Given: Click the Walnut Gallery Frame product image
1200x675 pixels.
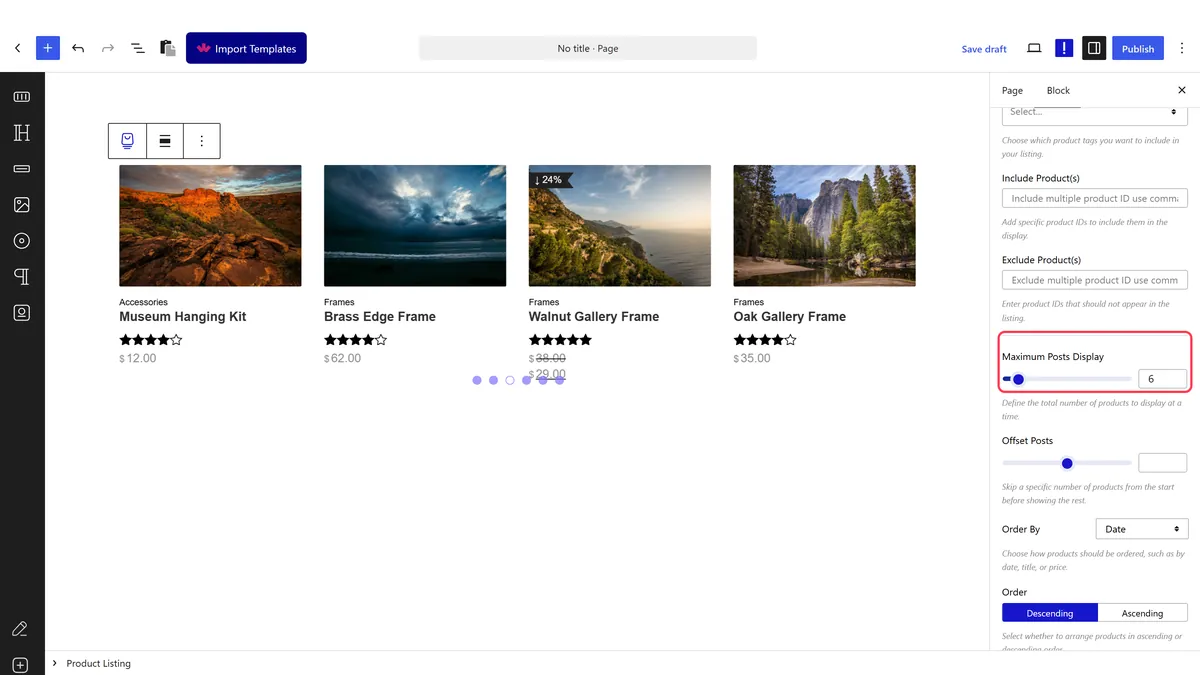Looking at the screenshot, I should click(x=620, y=226).
